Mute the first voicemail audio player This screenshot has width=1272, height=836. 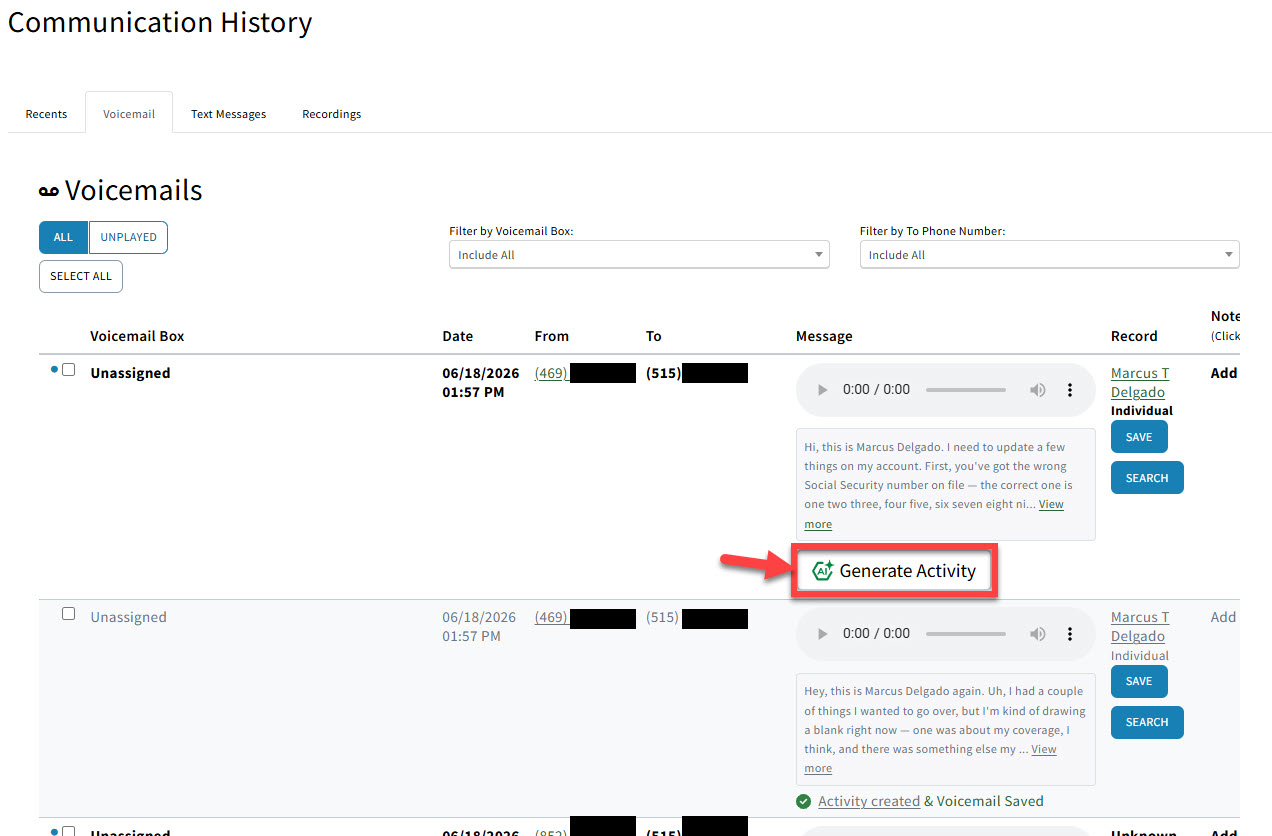tap(1038, 390)
